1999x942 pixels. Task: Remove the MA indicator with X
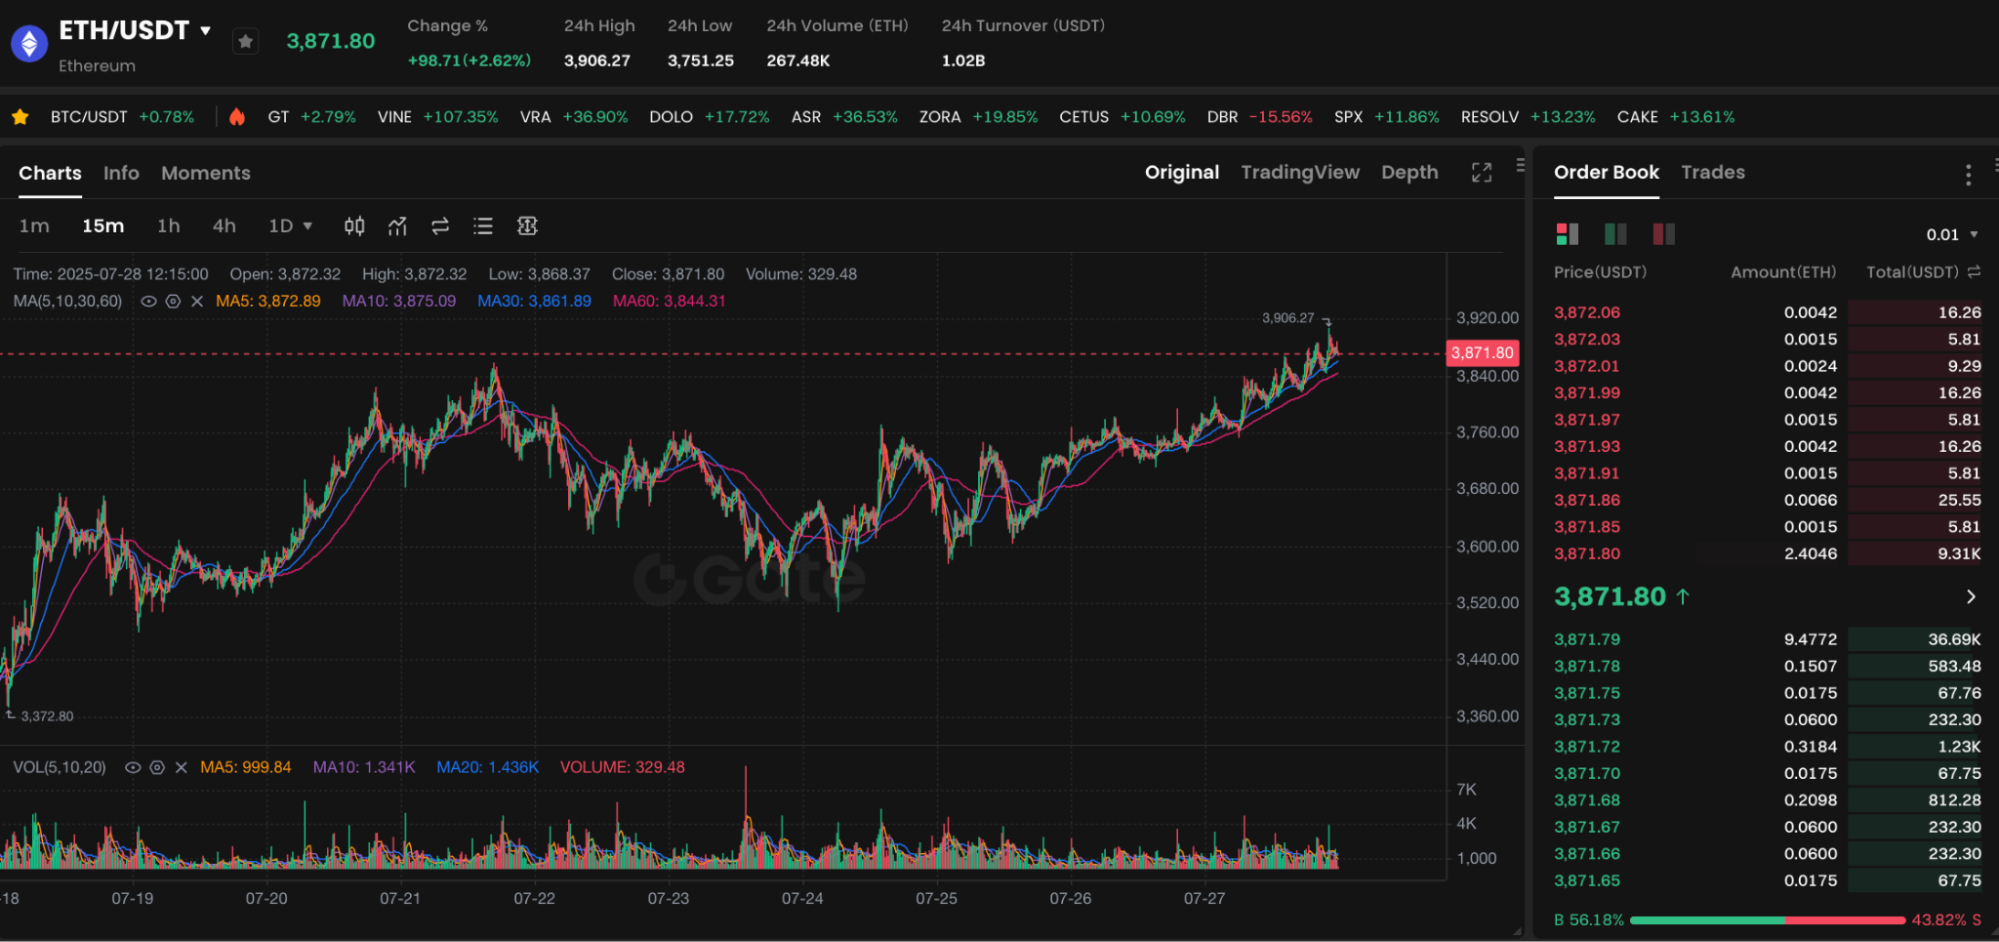pyautogui.click(x=197, y=301)
